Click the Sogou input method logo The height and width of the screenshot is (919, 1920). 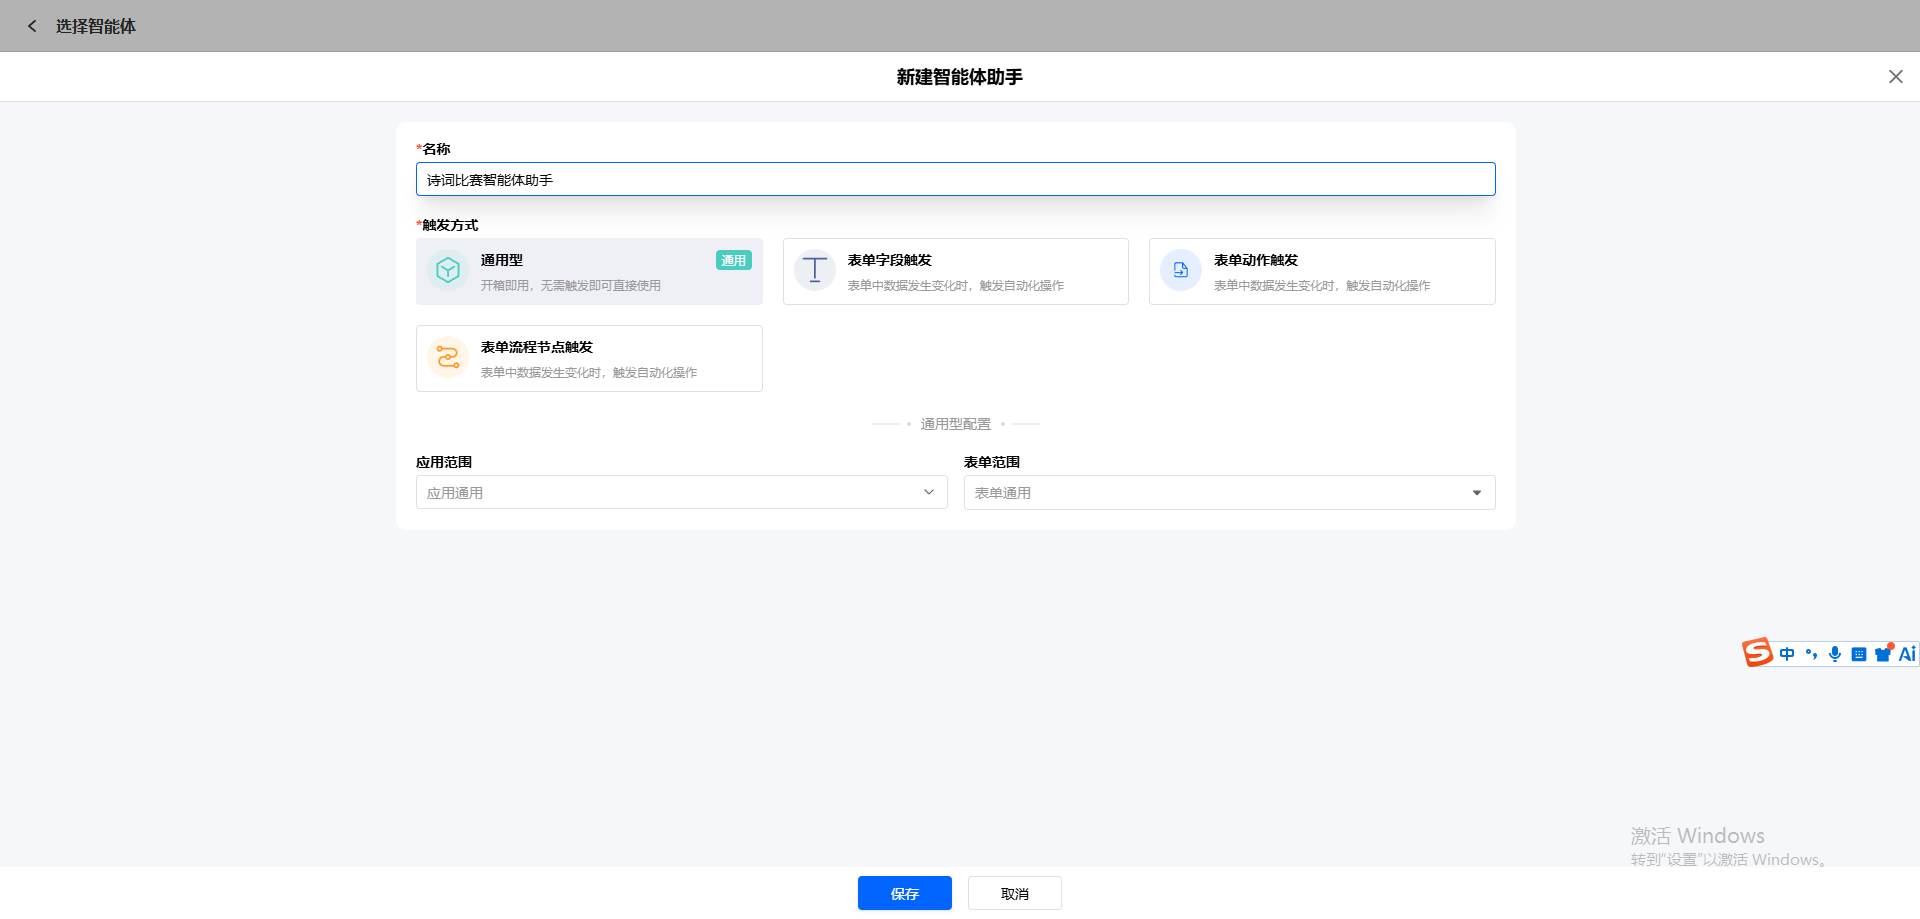click(1757, 653)
